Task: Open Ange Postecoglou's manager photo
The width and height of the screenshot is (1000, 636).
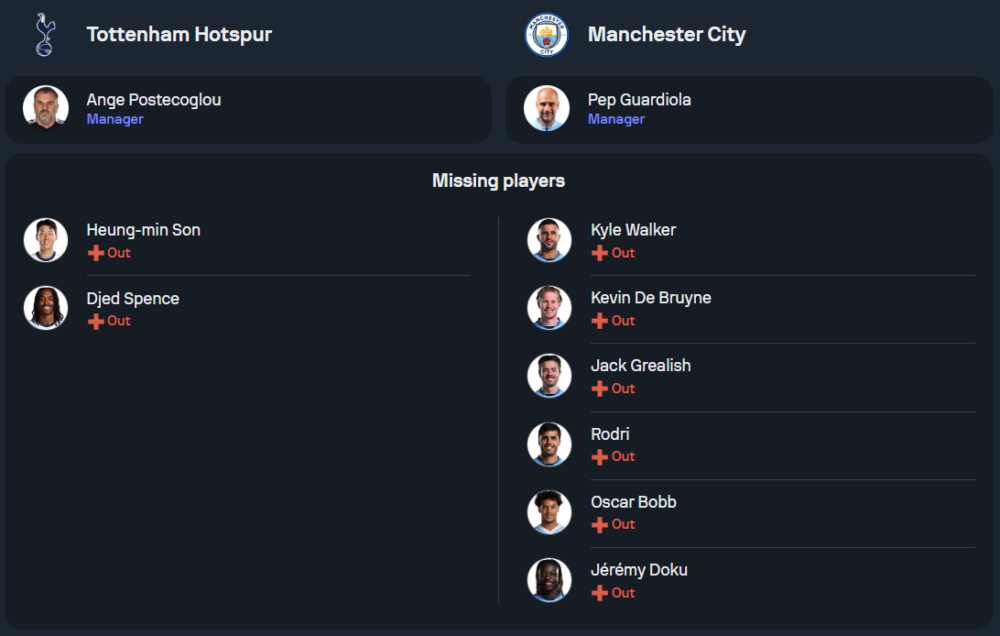Action: point(46,108)
